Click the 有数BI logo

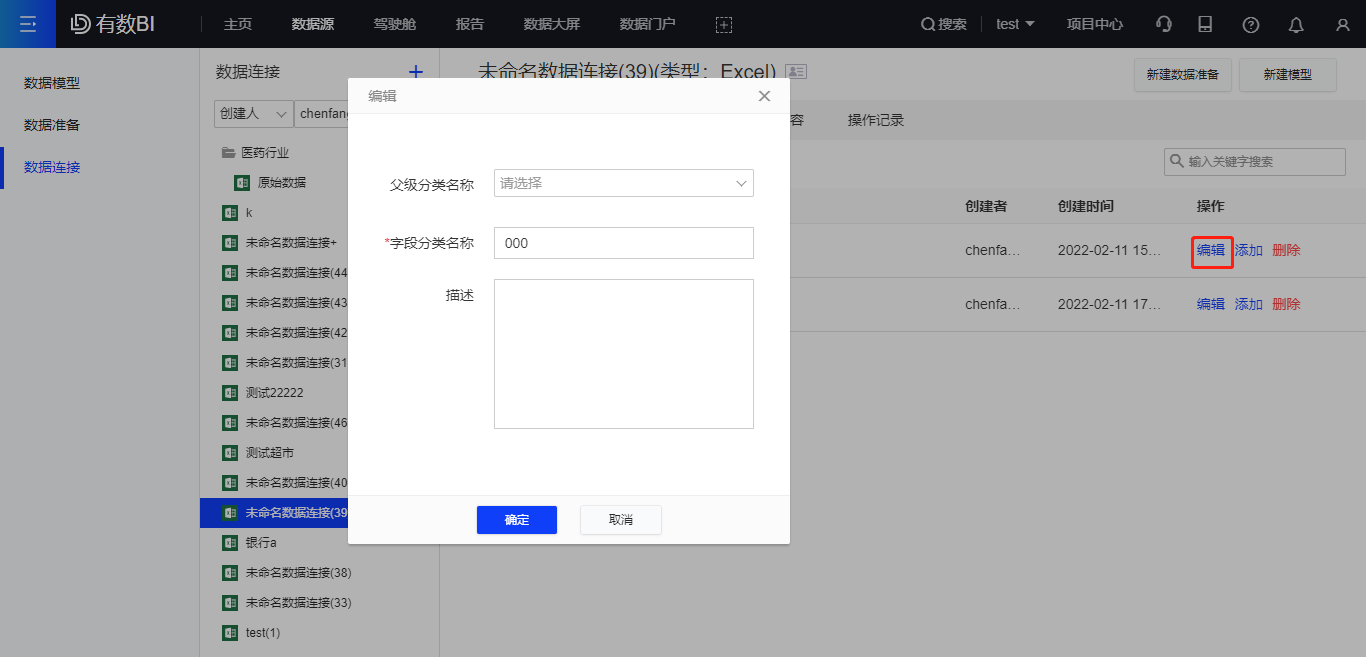click(110, 24)
